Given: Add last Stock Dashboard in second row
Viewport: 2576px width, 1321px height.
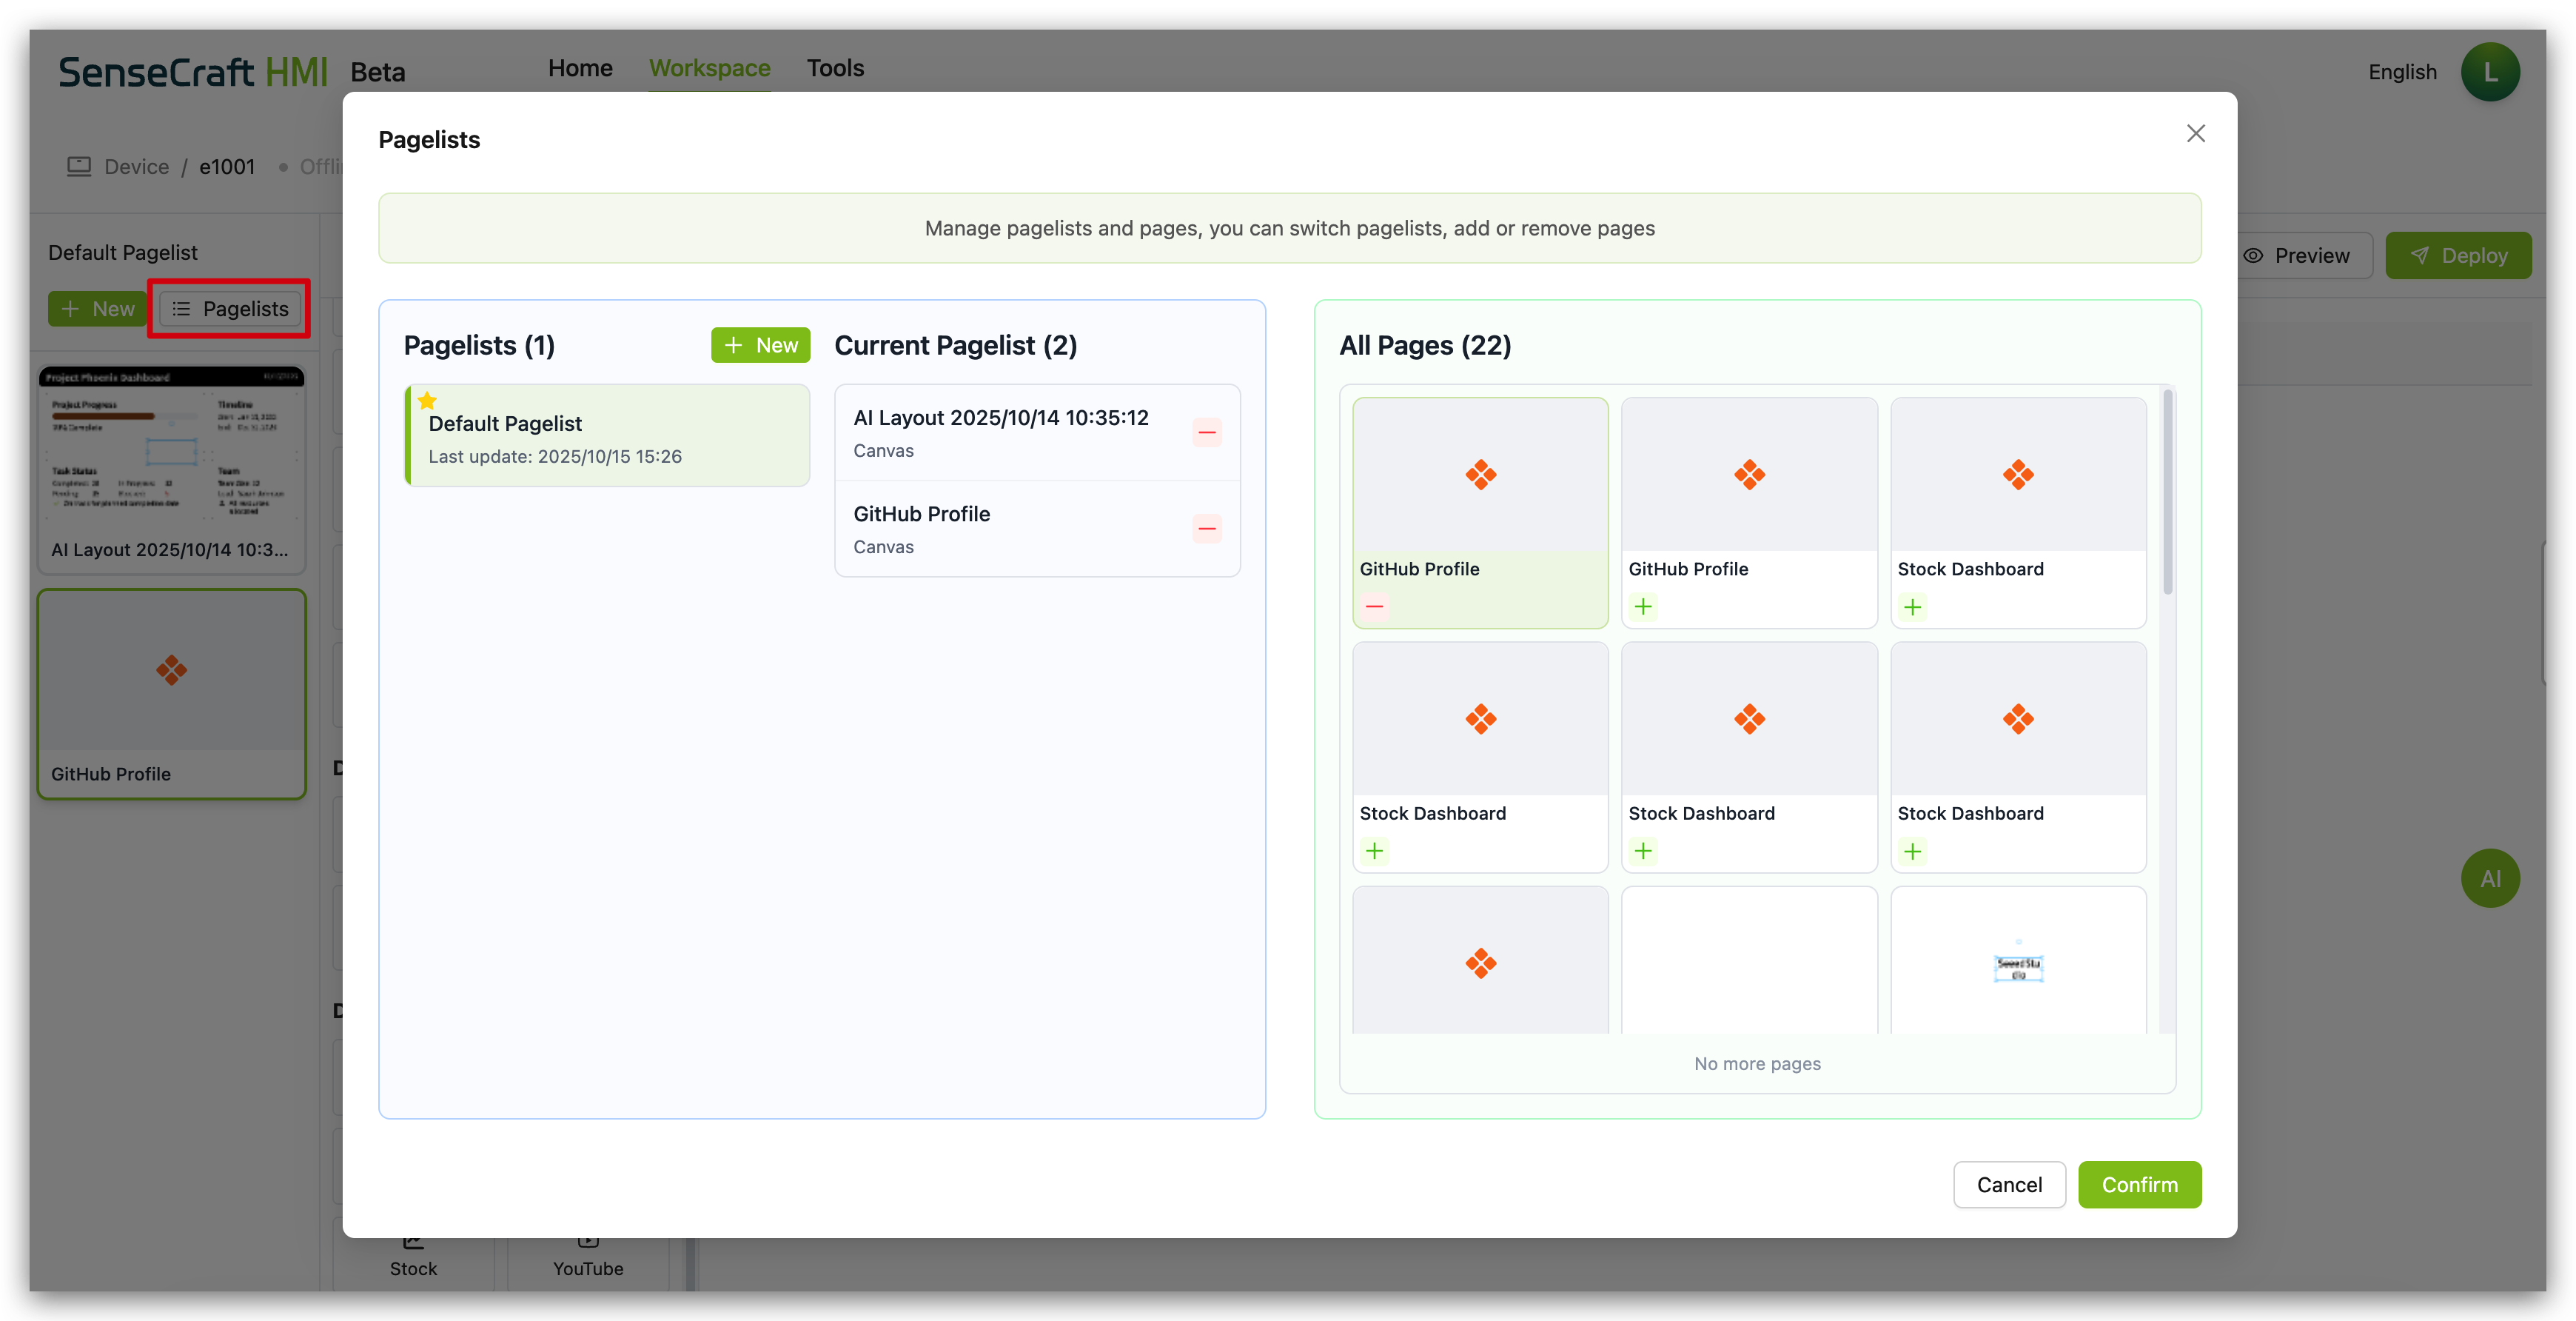Looking at the screenshot, I should point(1912,851).
